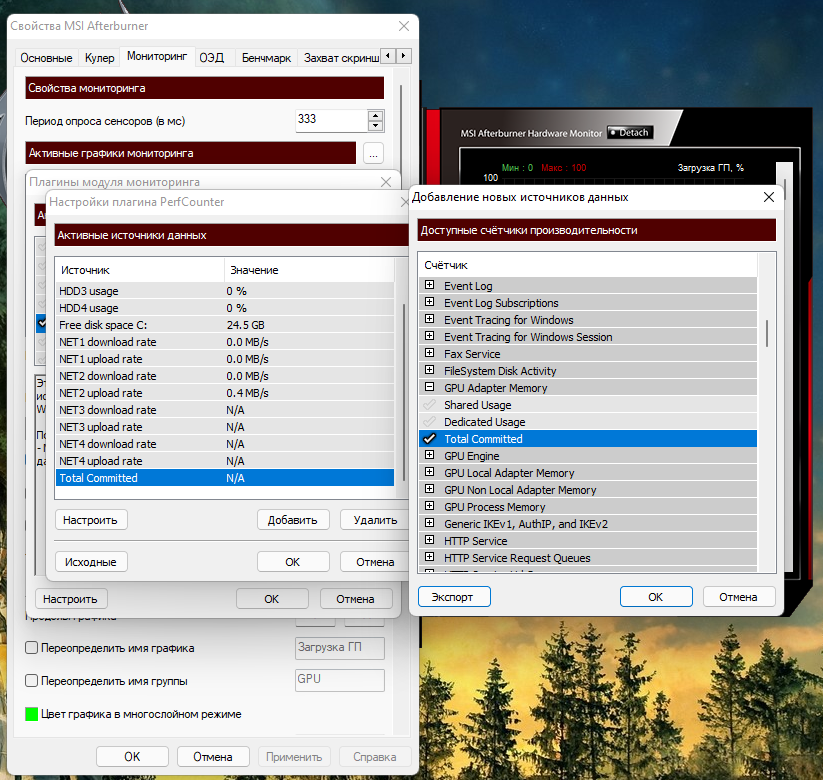Switch to the Основные tab
The height and width of the screenshot is (780, 823).
pos(46,58)
